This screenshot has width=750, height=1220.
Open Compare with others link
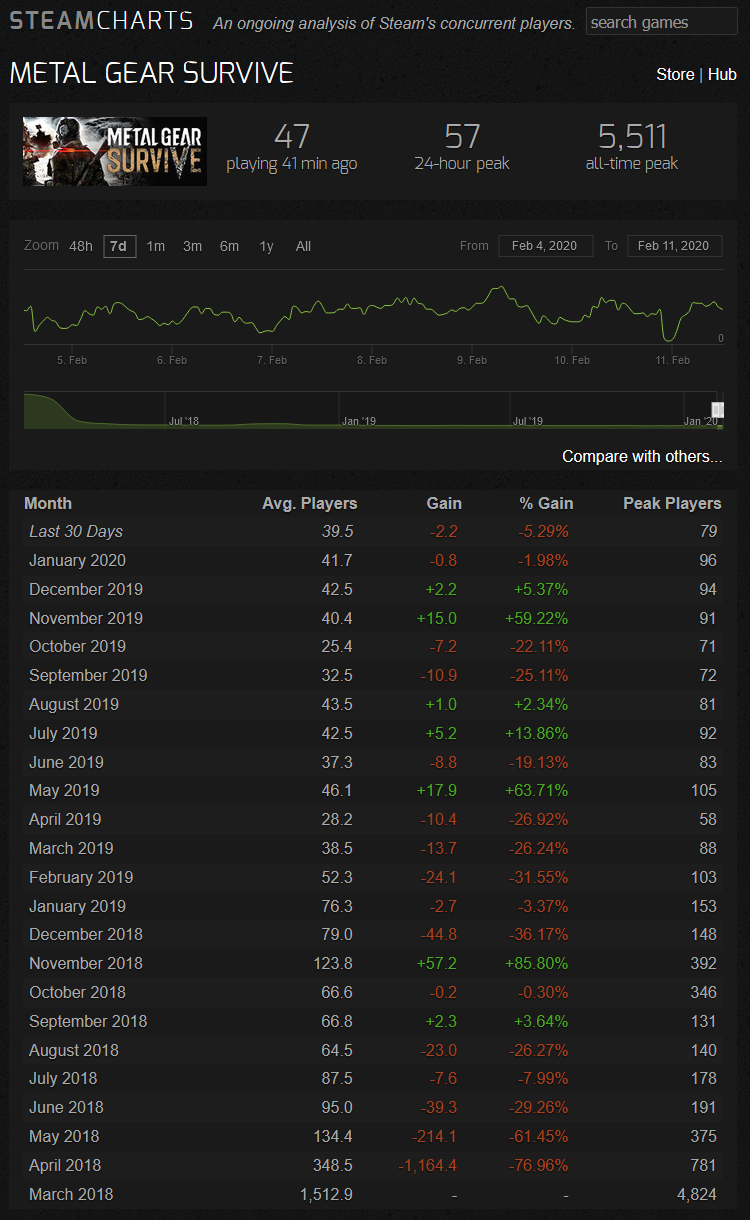[642, 456]
